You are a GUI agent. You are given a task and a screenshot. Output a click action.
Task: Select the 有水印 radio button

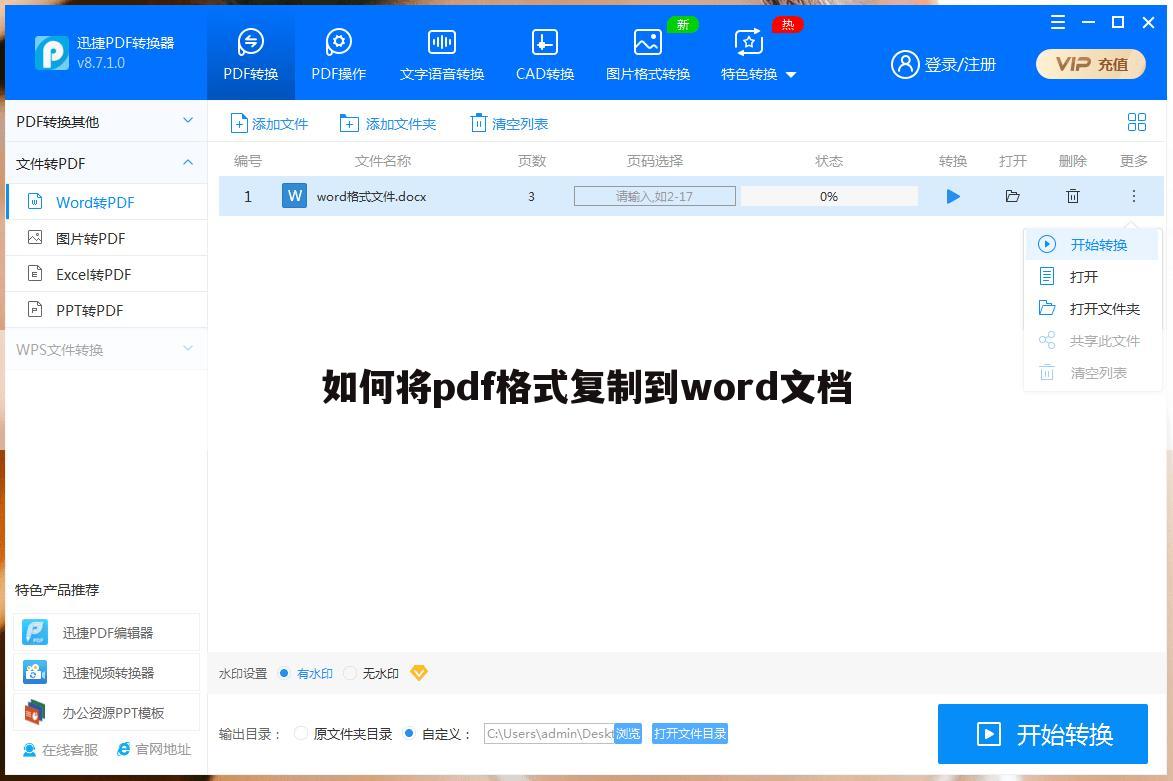tap(284, 673)
